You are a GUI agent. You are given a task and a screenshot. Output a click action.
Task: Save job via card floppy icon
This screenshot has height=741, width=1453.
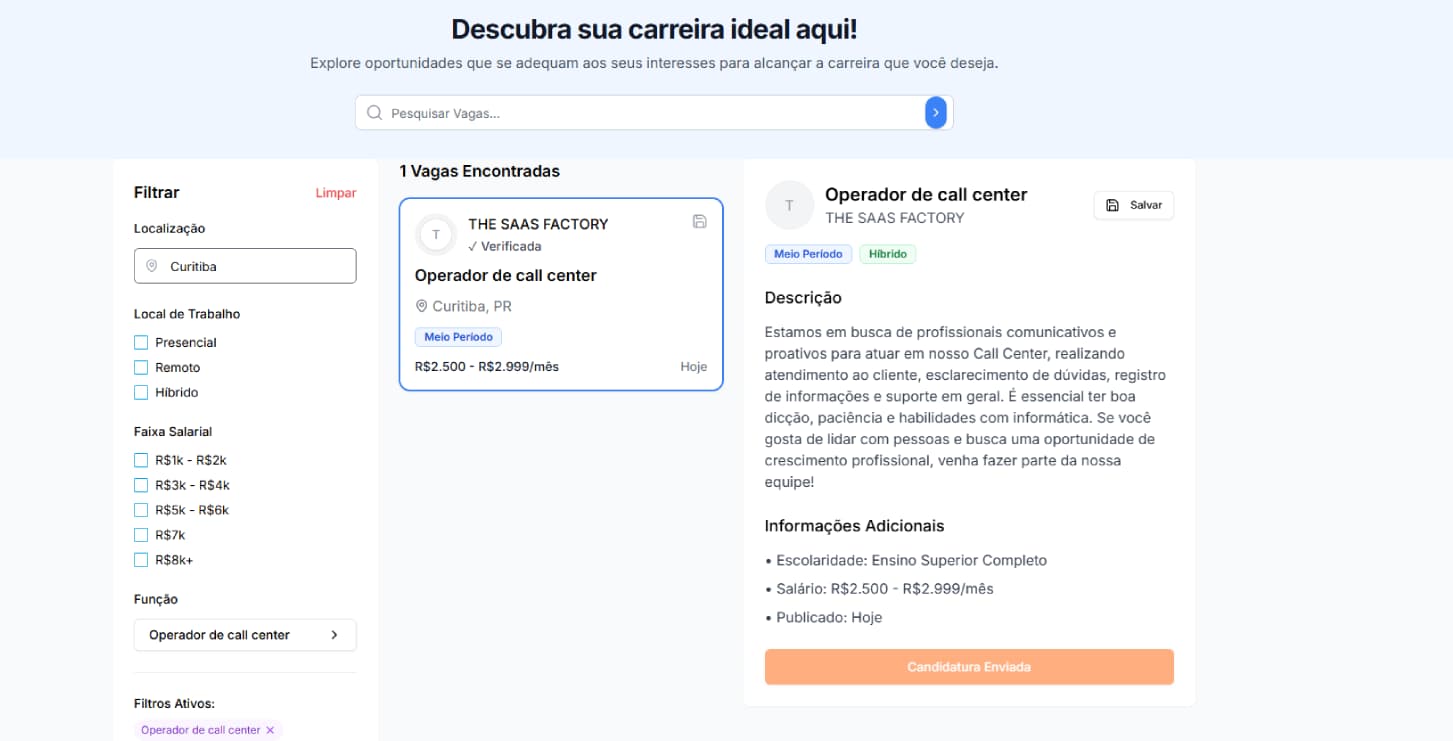[x=700, y=222]
